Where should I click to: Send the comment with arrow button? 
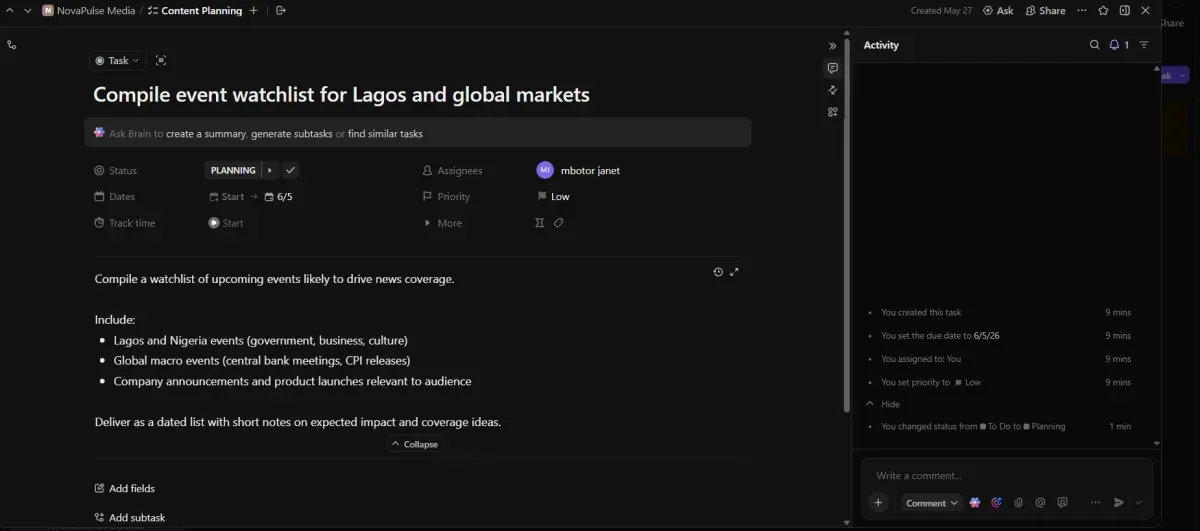(1119, 503)
